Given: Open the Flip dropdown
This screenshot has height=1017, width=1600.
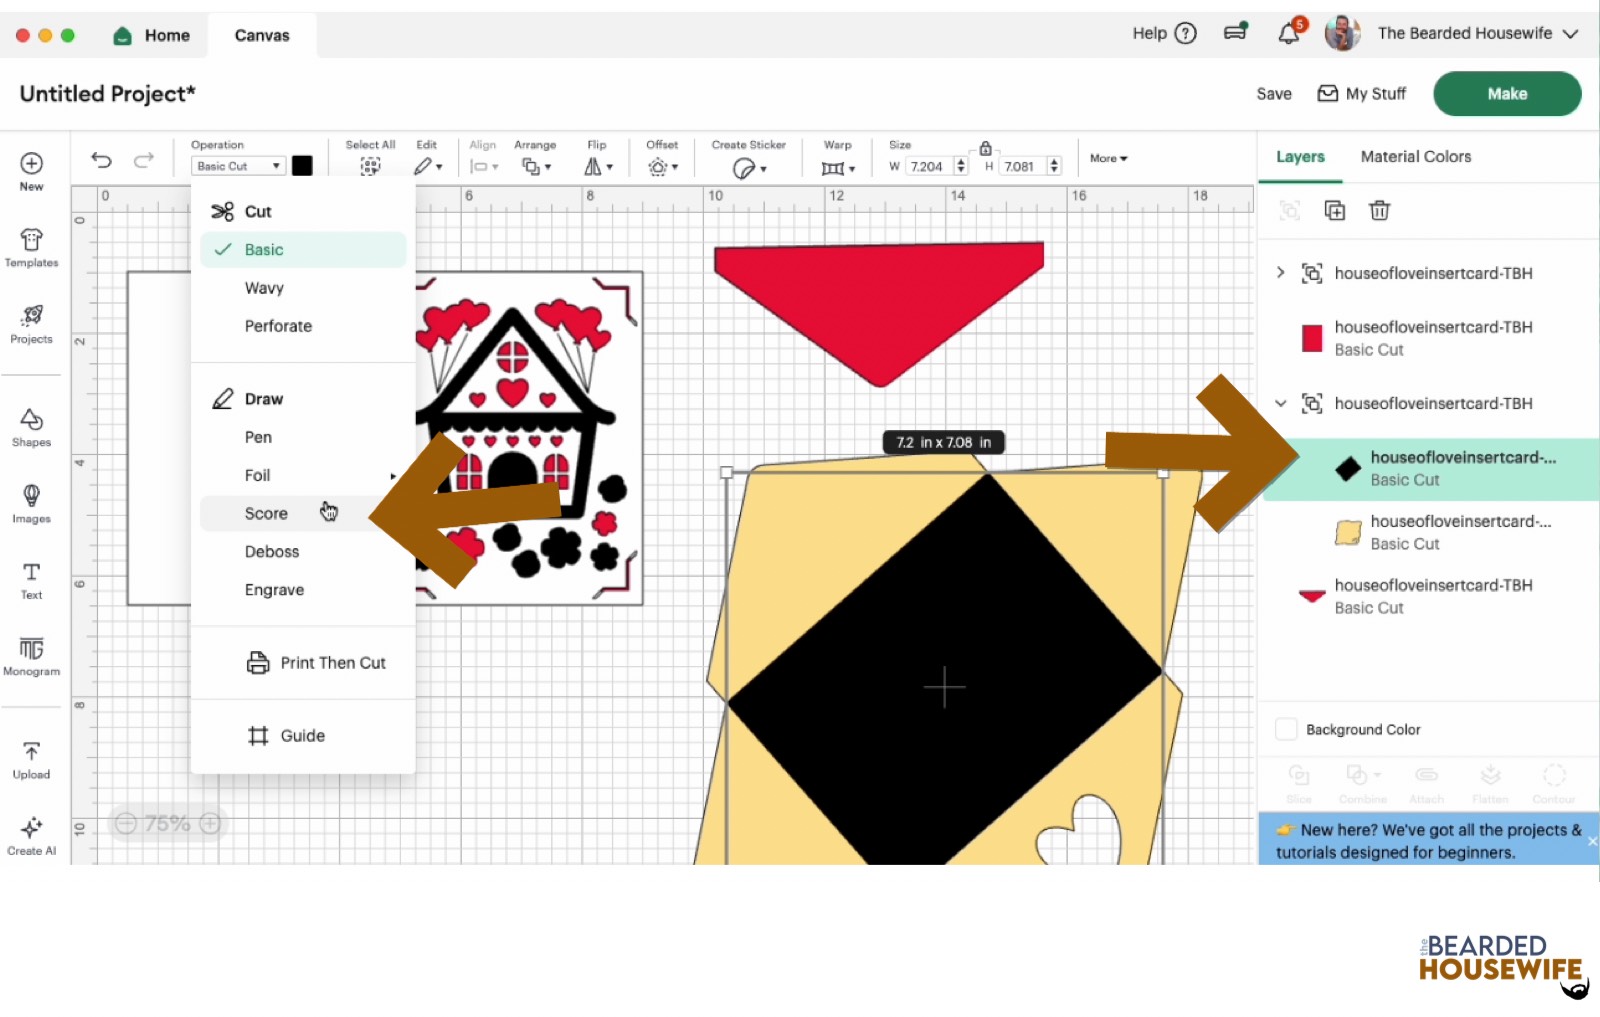Looking at the screenshot, I should pos(598,167).
